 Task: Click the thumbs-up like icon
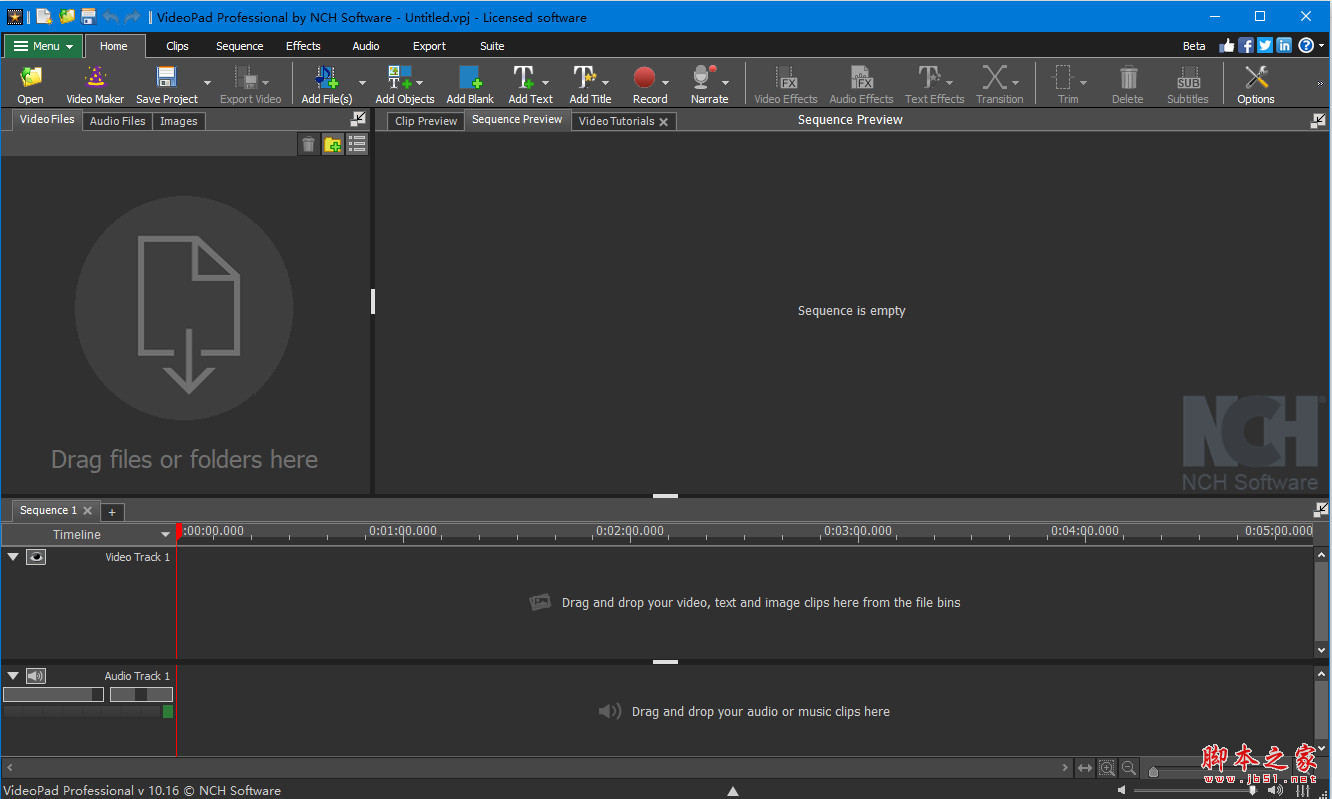click(x=1227, y=46)
